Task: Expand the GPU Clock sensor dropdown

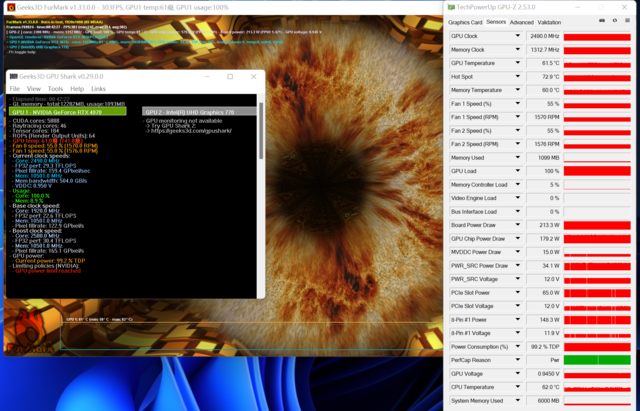Action: (x=517, y=35)
